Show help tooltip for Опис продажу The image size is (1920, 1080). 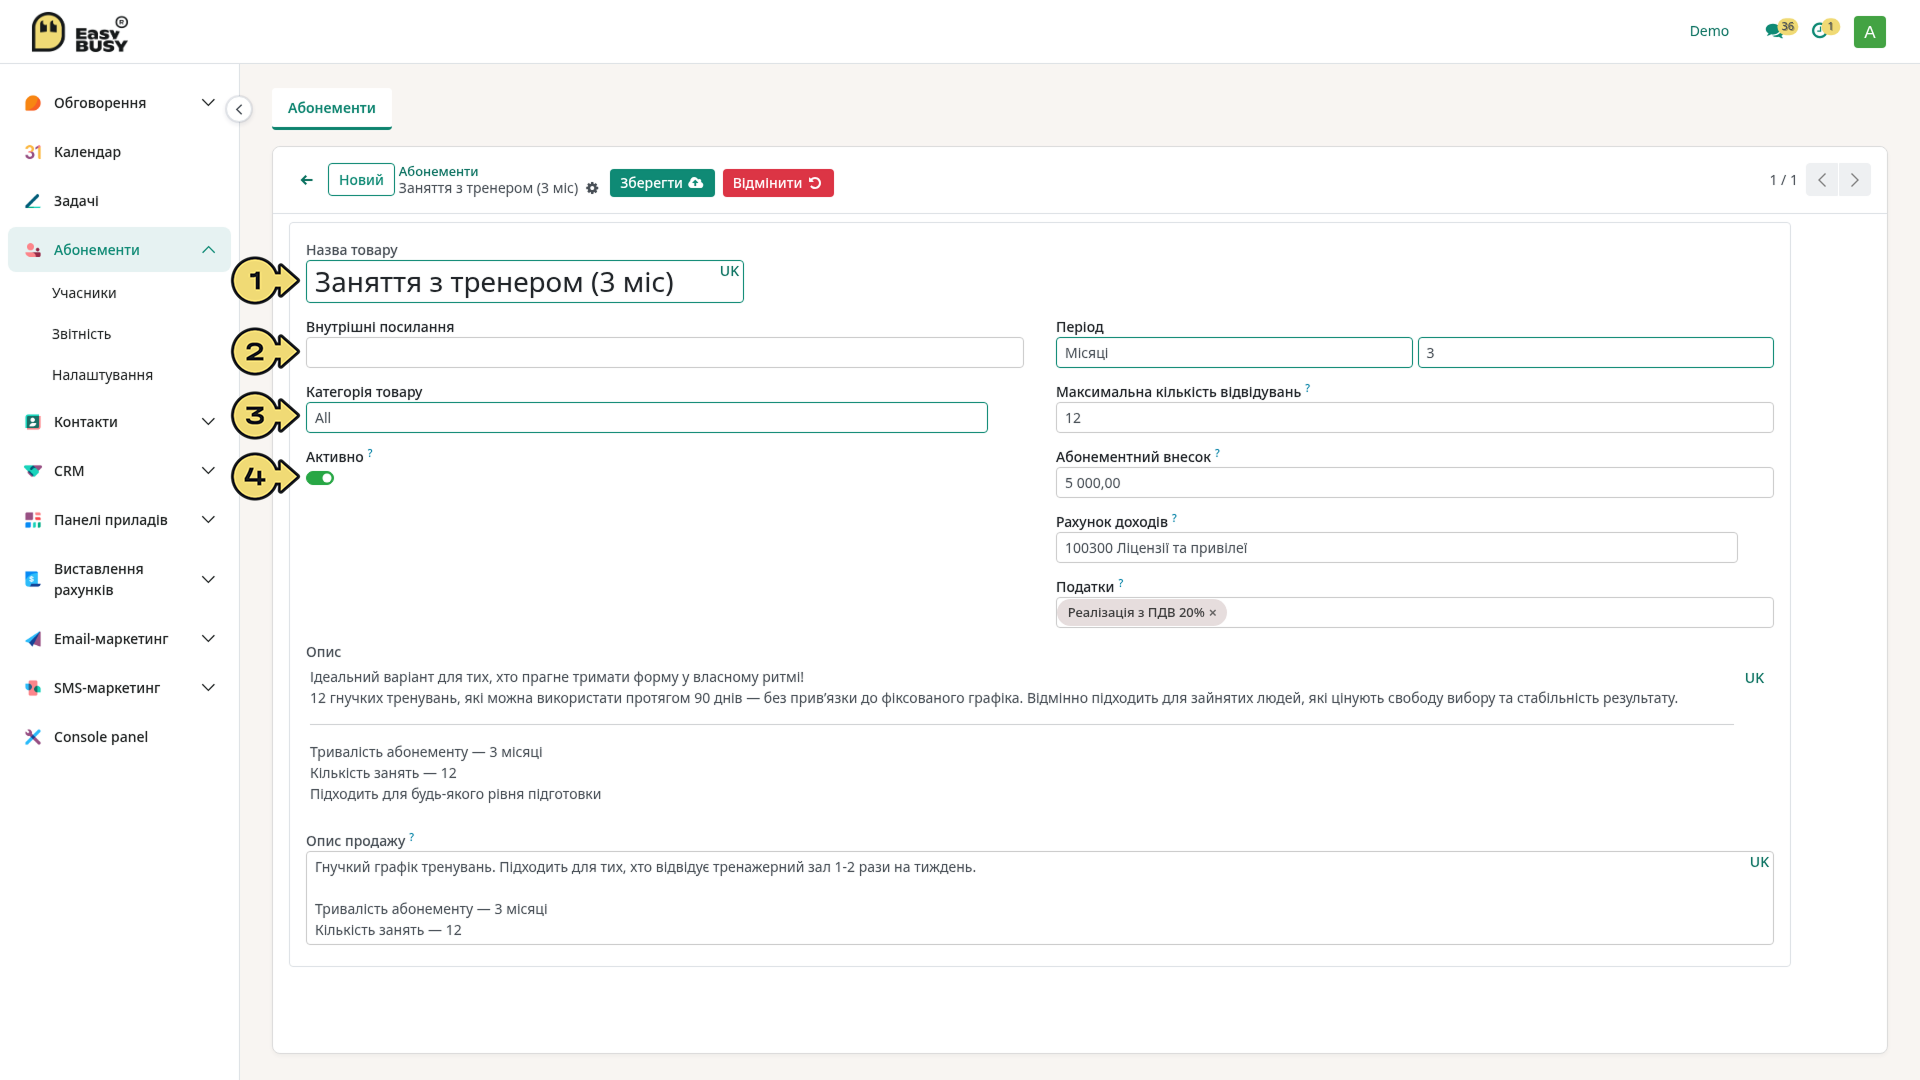tap(411, 837)
